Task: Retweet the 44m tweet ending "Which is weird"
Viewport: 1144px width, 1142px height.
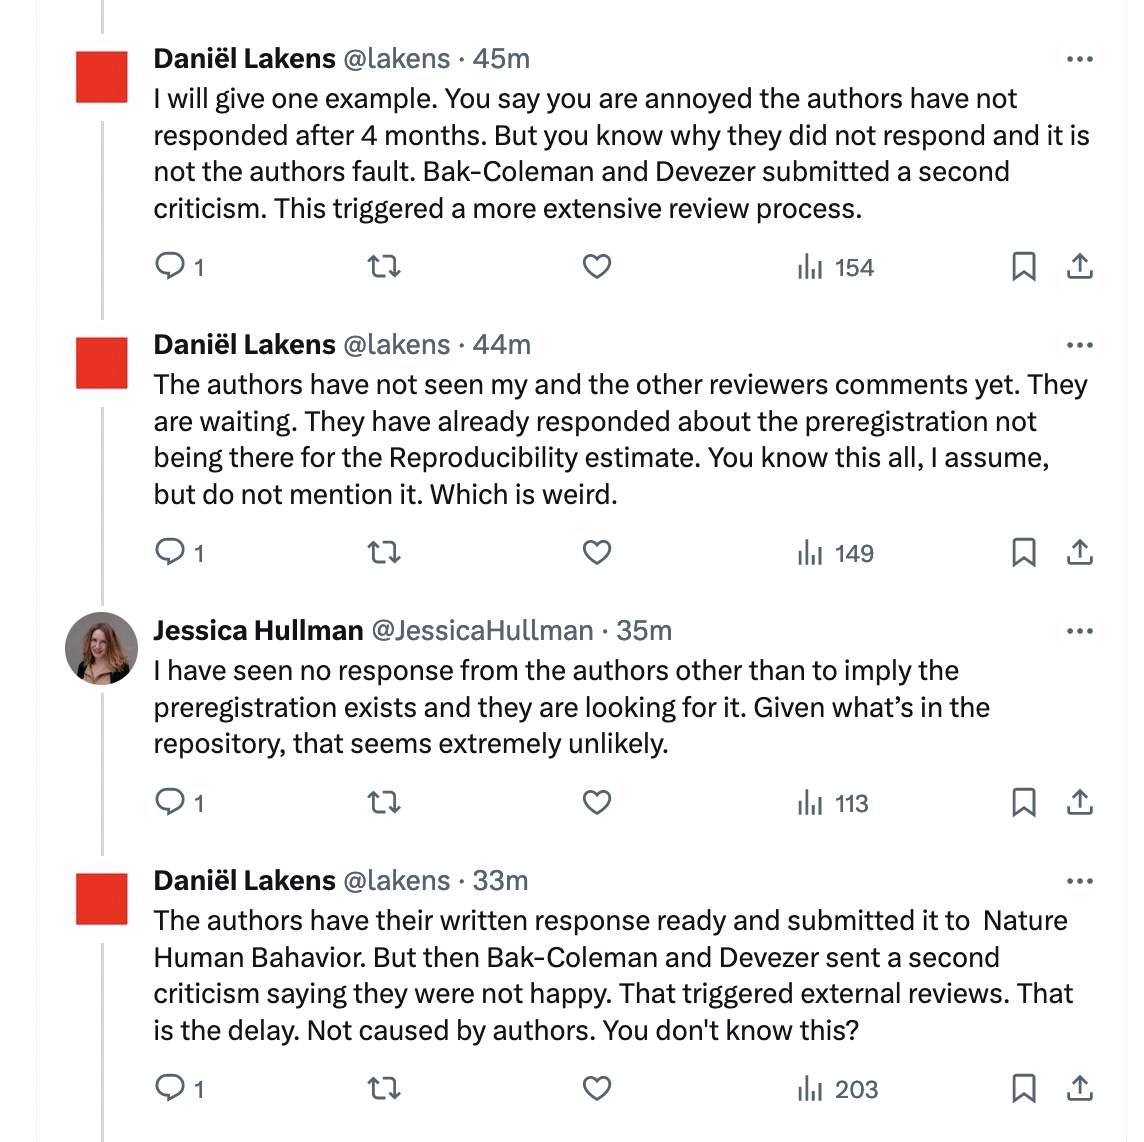Action: click(384, 552)
